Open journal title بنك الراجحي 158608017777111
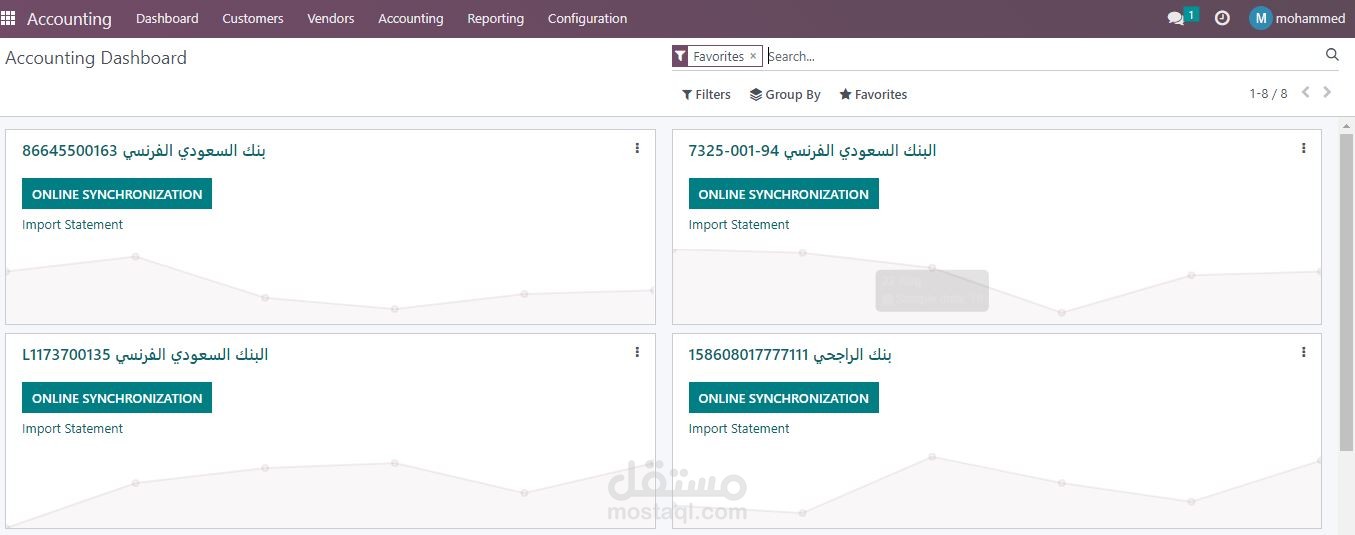Image resolution: width=1355 pixels, height=535 pixels. (790, 355)
